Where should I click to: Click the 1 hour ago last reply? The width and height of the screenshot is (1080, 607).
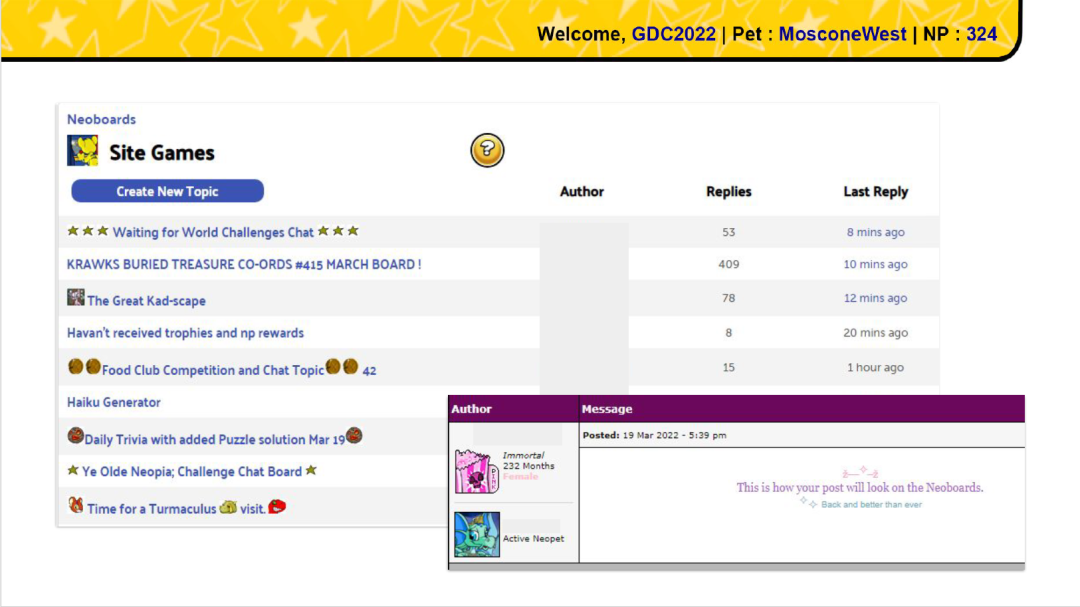pyautogui.click(x=875, y=367)
